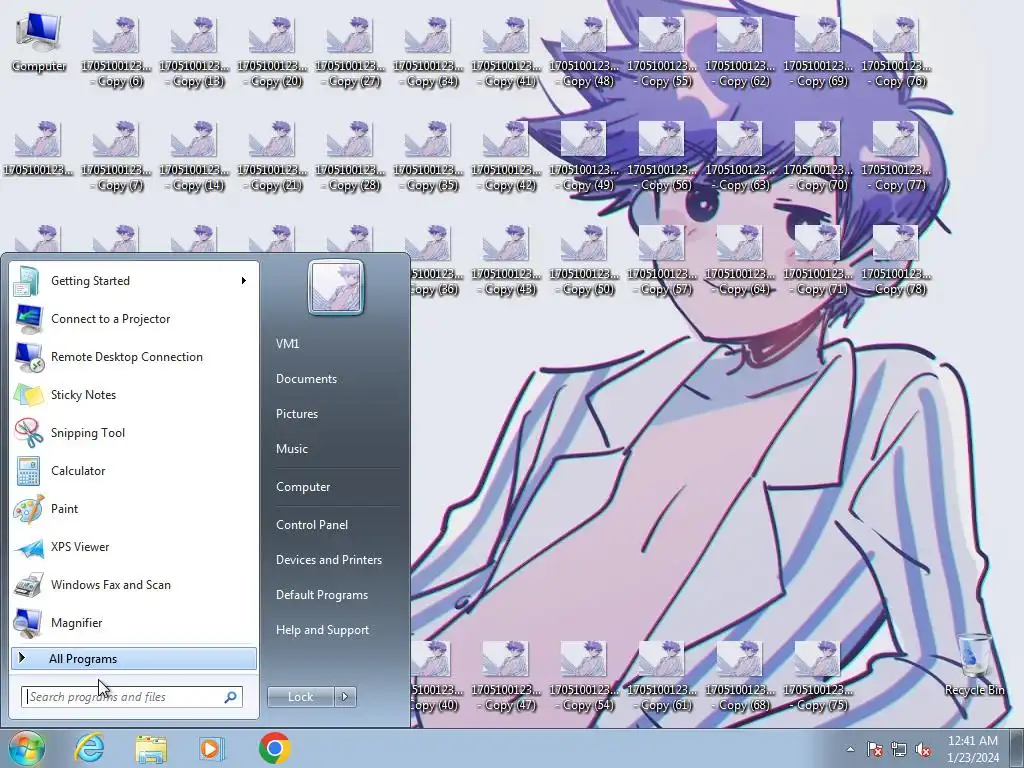Launch Connect to a Projector

pos(134,319)
